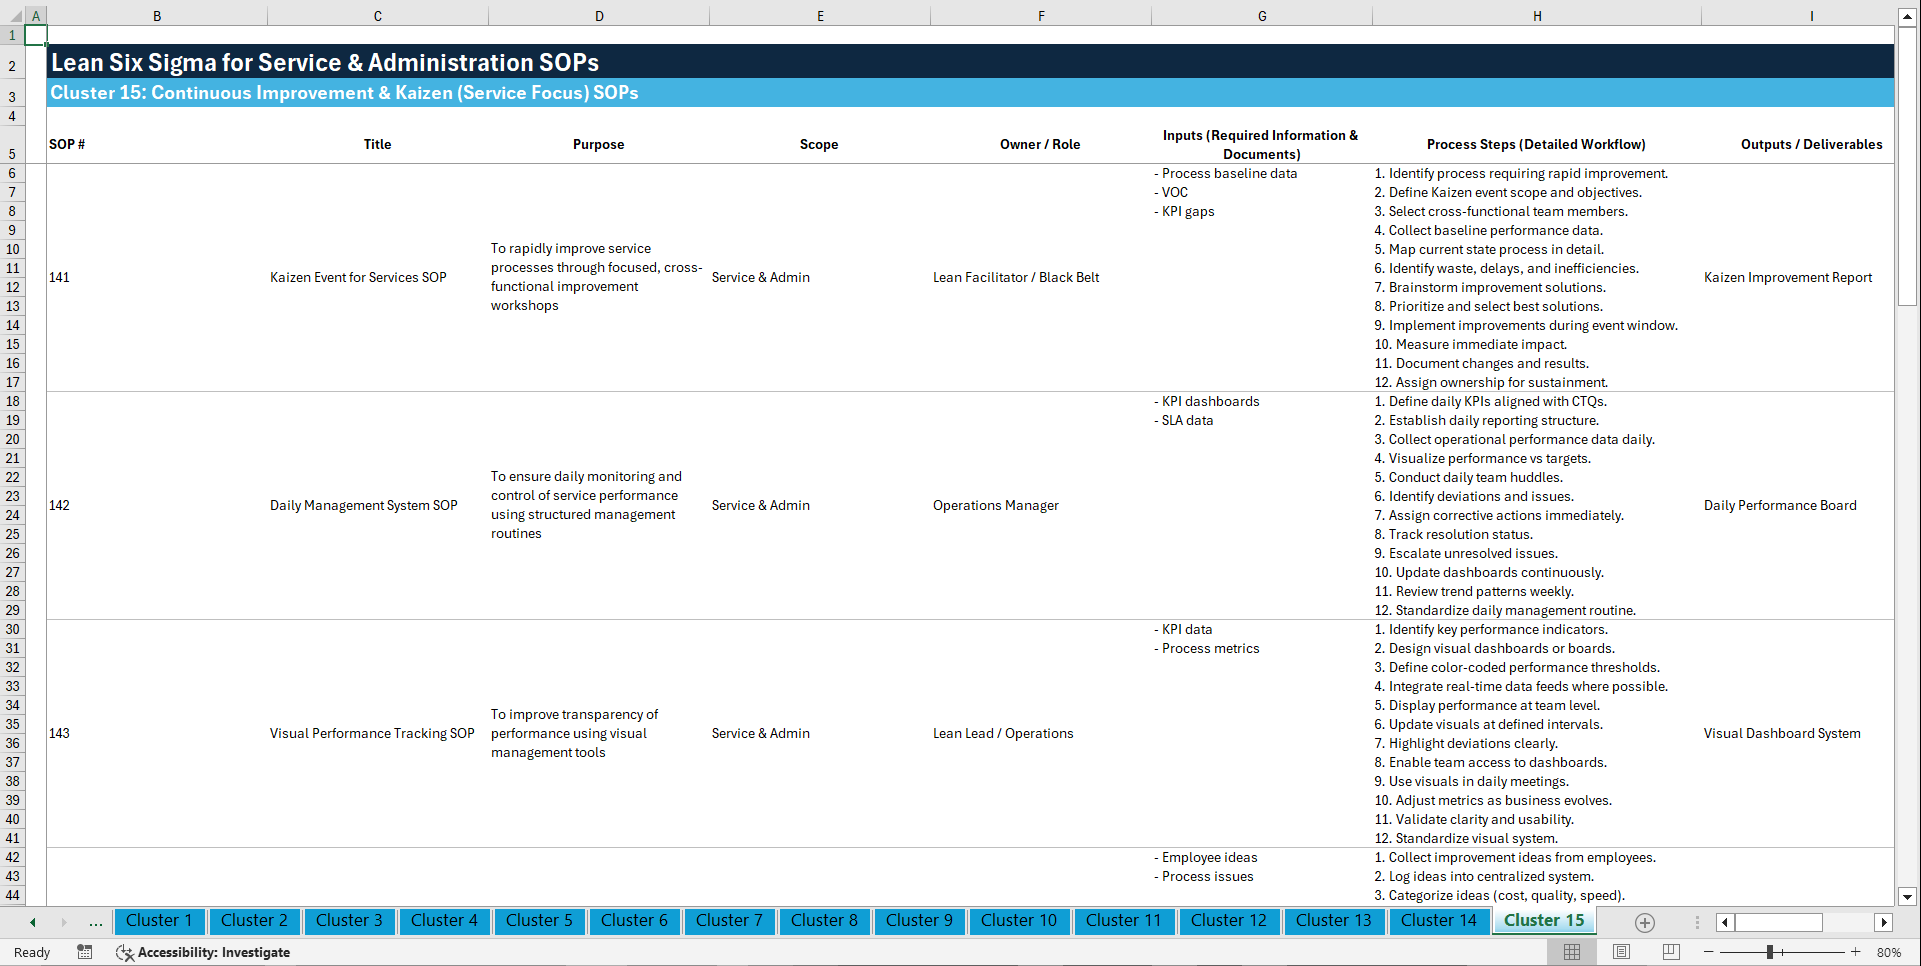Open the macro recording status icon
Viewport: 1921px width, 966px height.
[x=85, y=952]
